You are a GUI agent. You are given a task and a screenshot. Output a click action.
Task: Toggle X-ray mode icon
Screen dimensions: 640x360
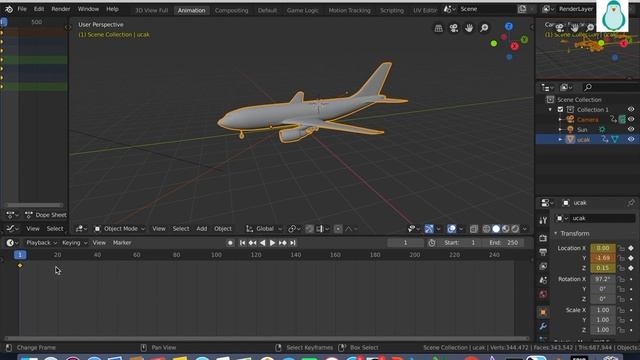[x=473, y=229]
